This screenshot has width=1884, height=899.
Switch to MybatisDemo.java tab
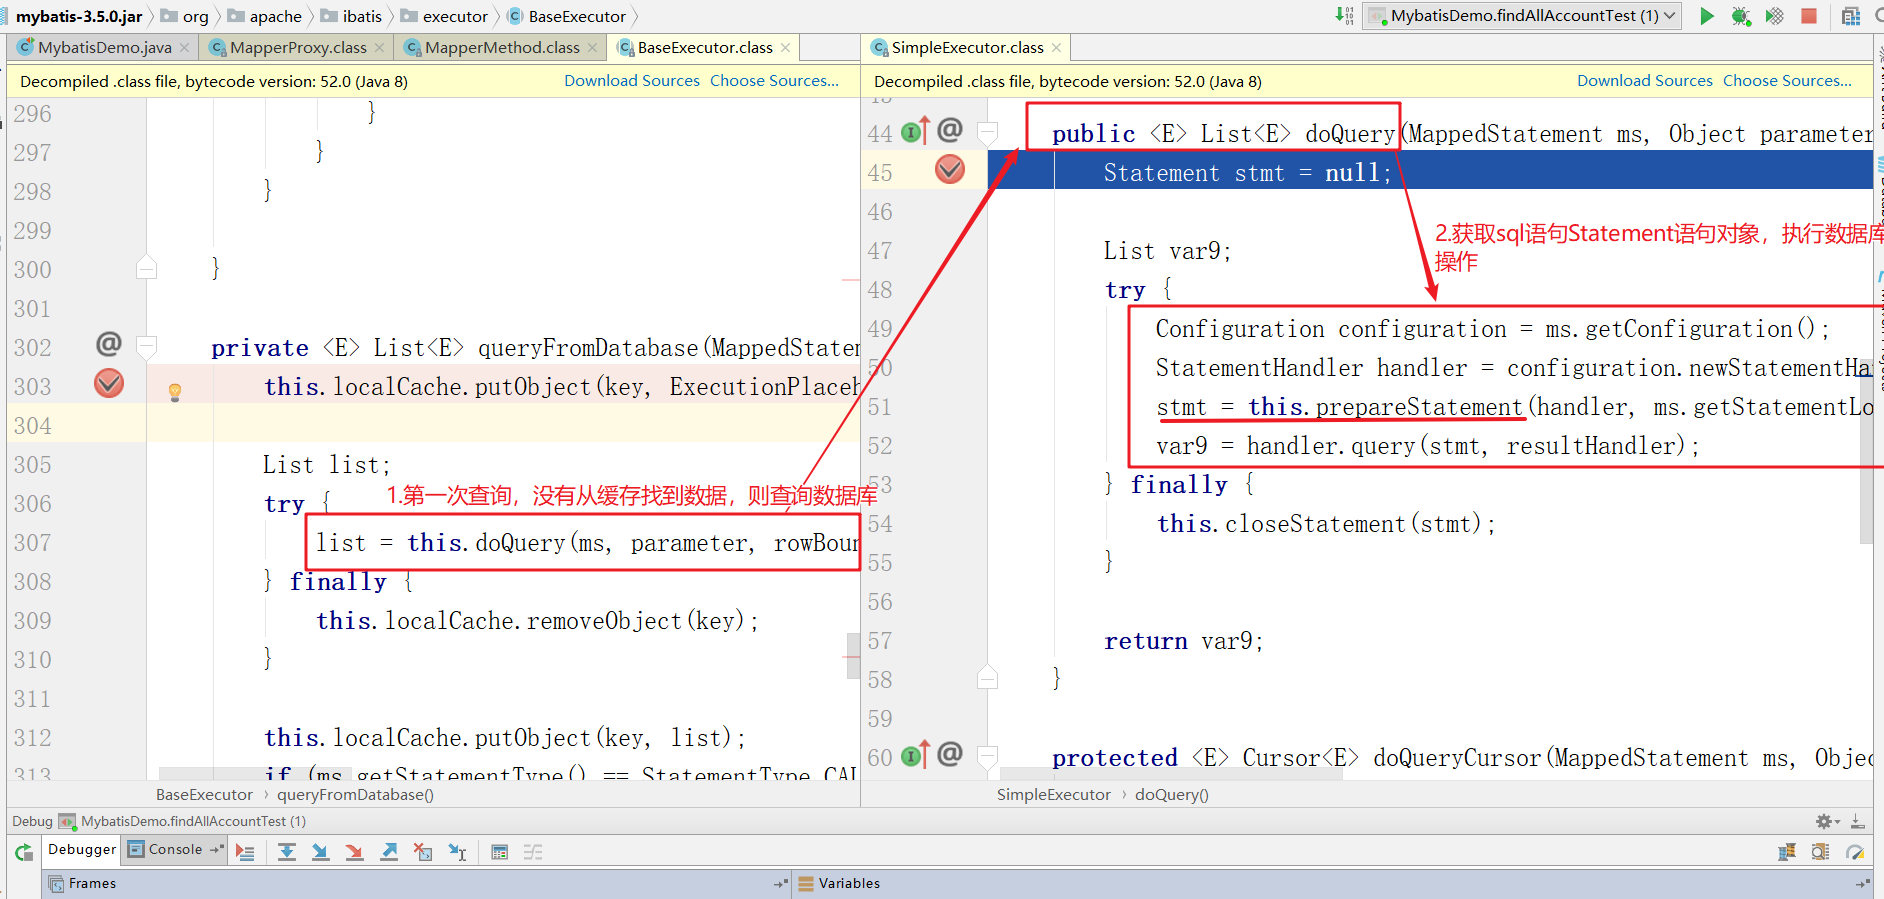tap(104, 47)
